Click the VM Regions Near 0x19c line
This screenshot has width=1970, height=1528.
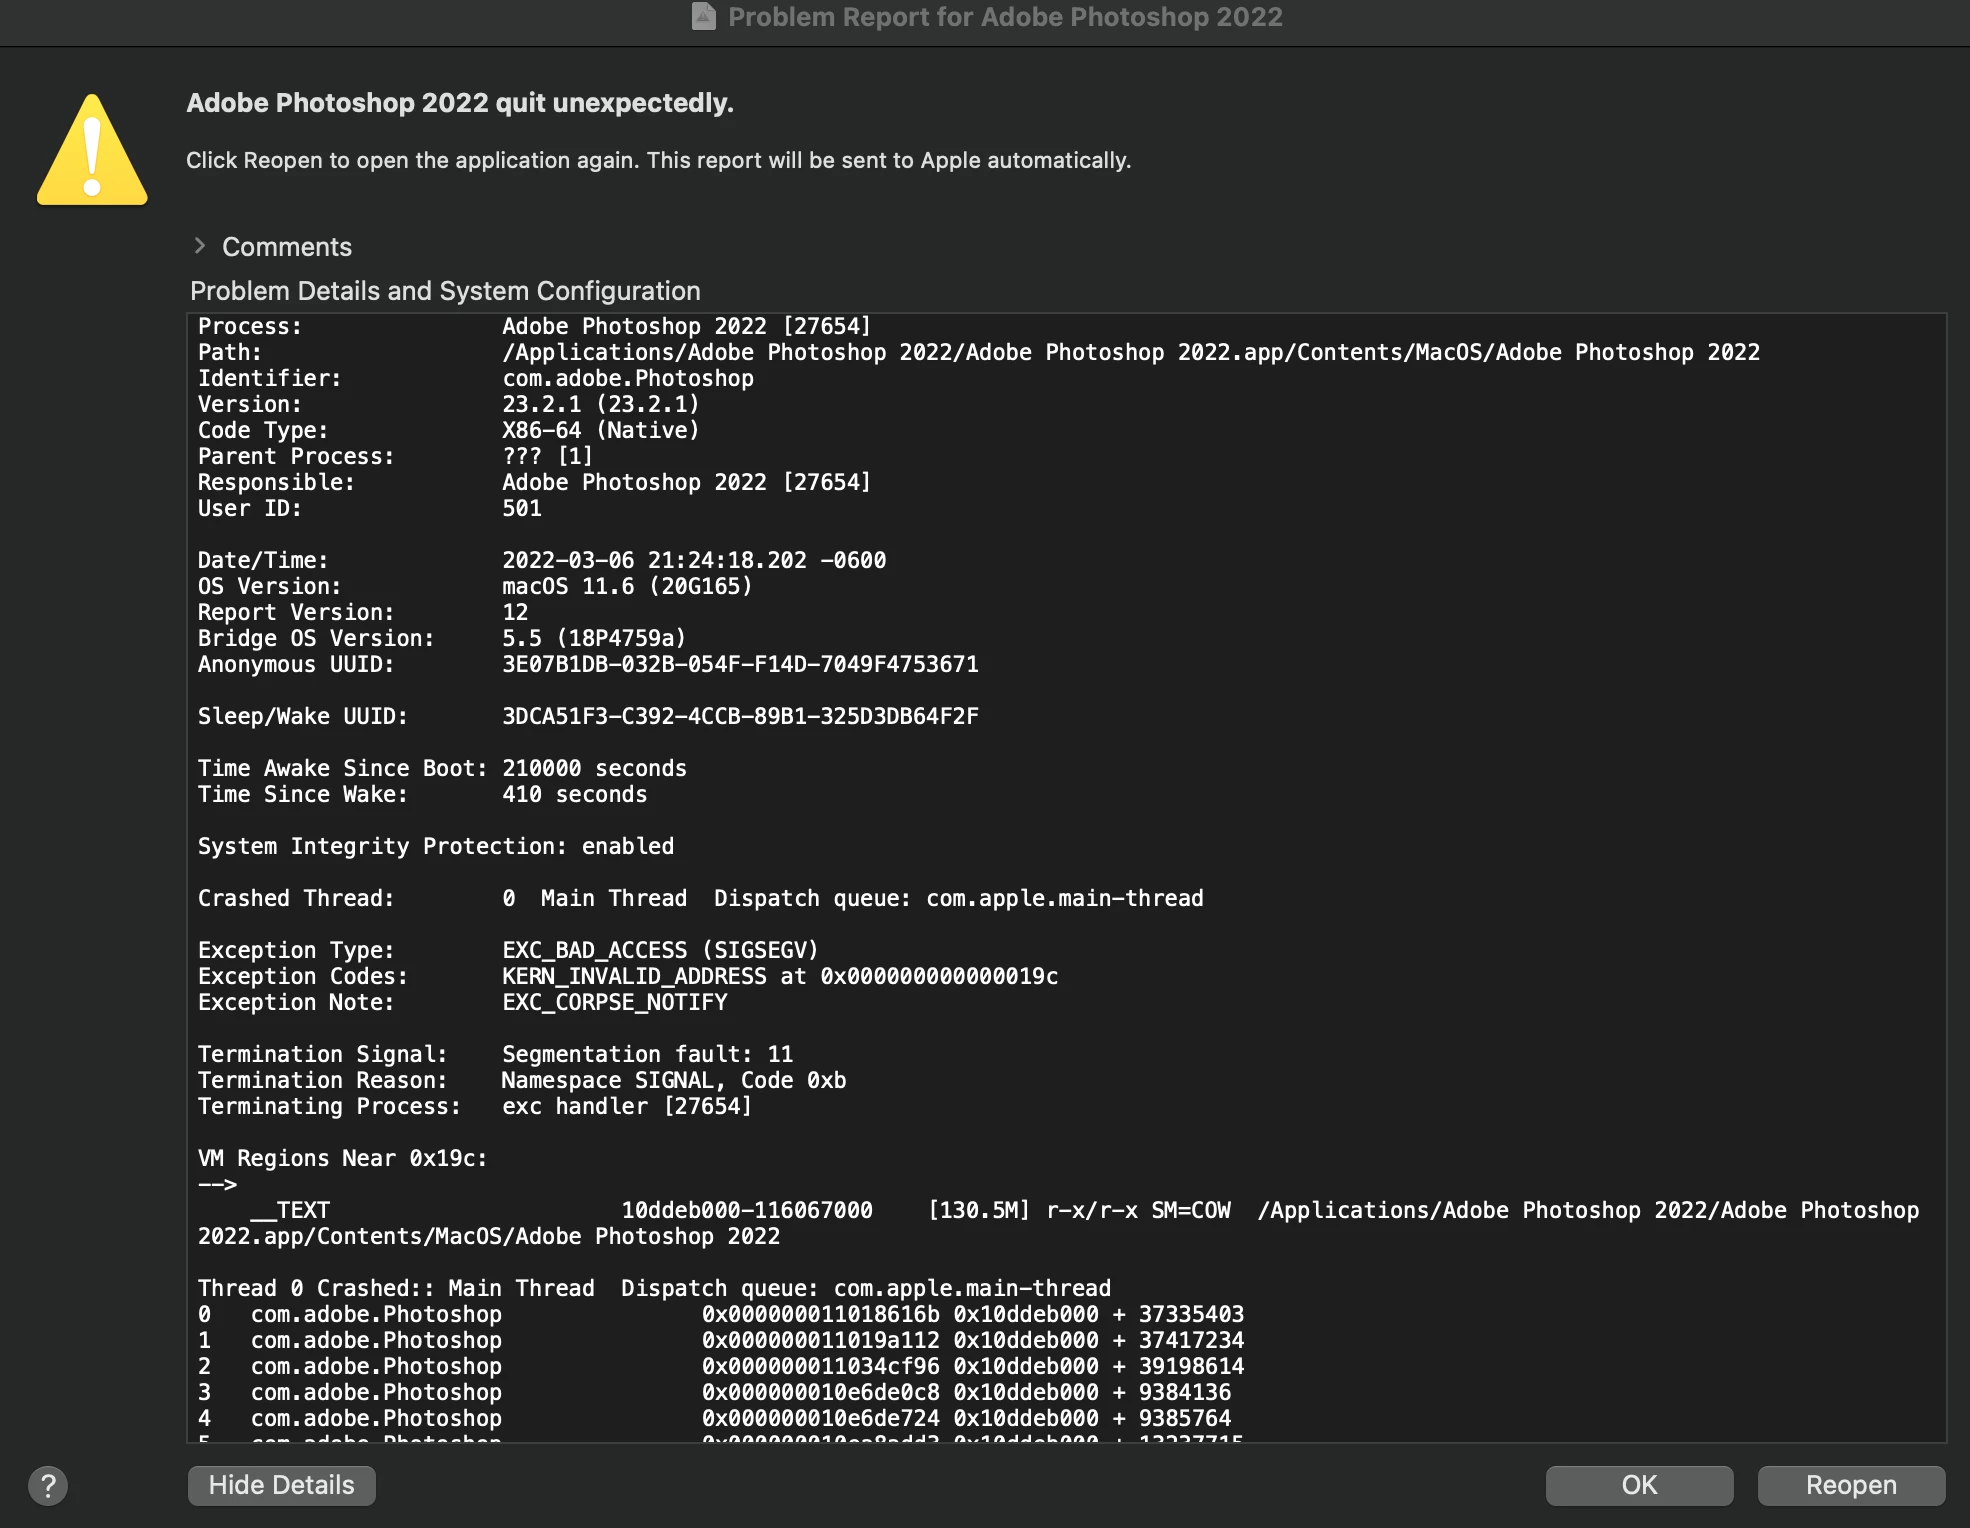342,1158
